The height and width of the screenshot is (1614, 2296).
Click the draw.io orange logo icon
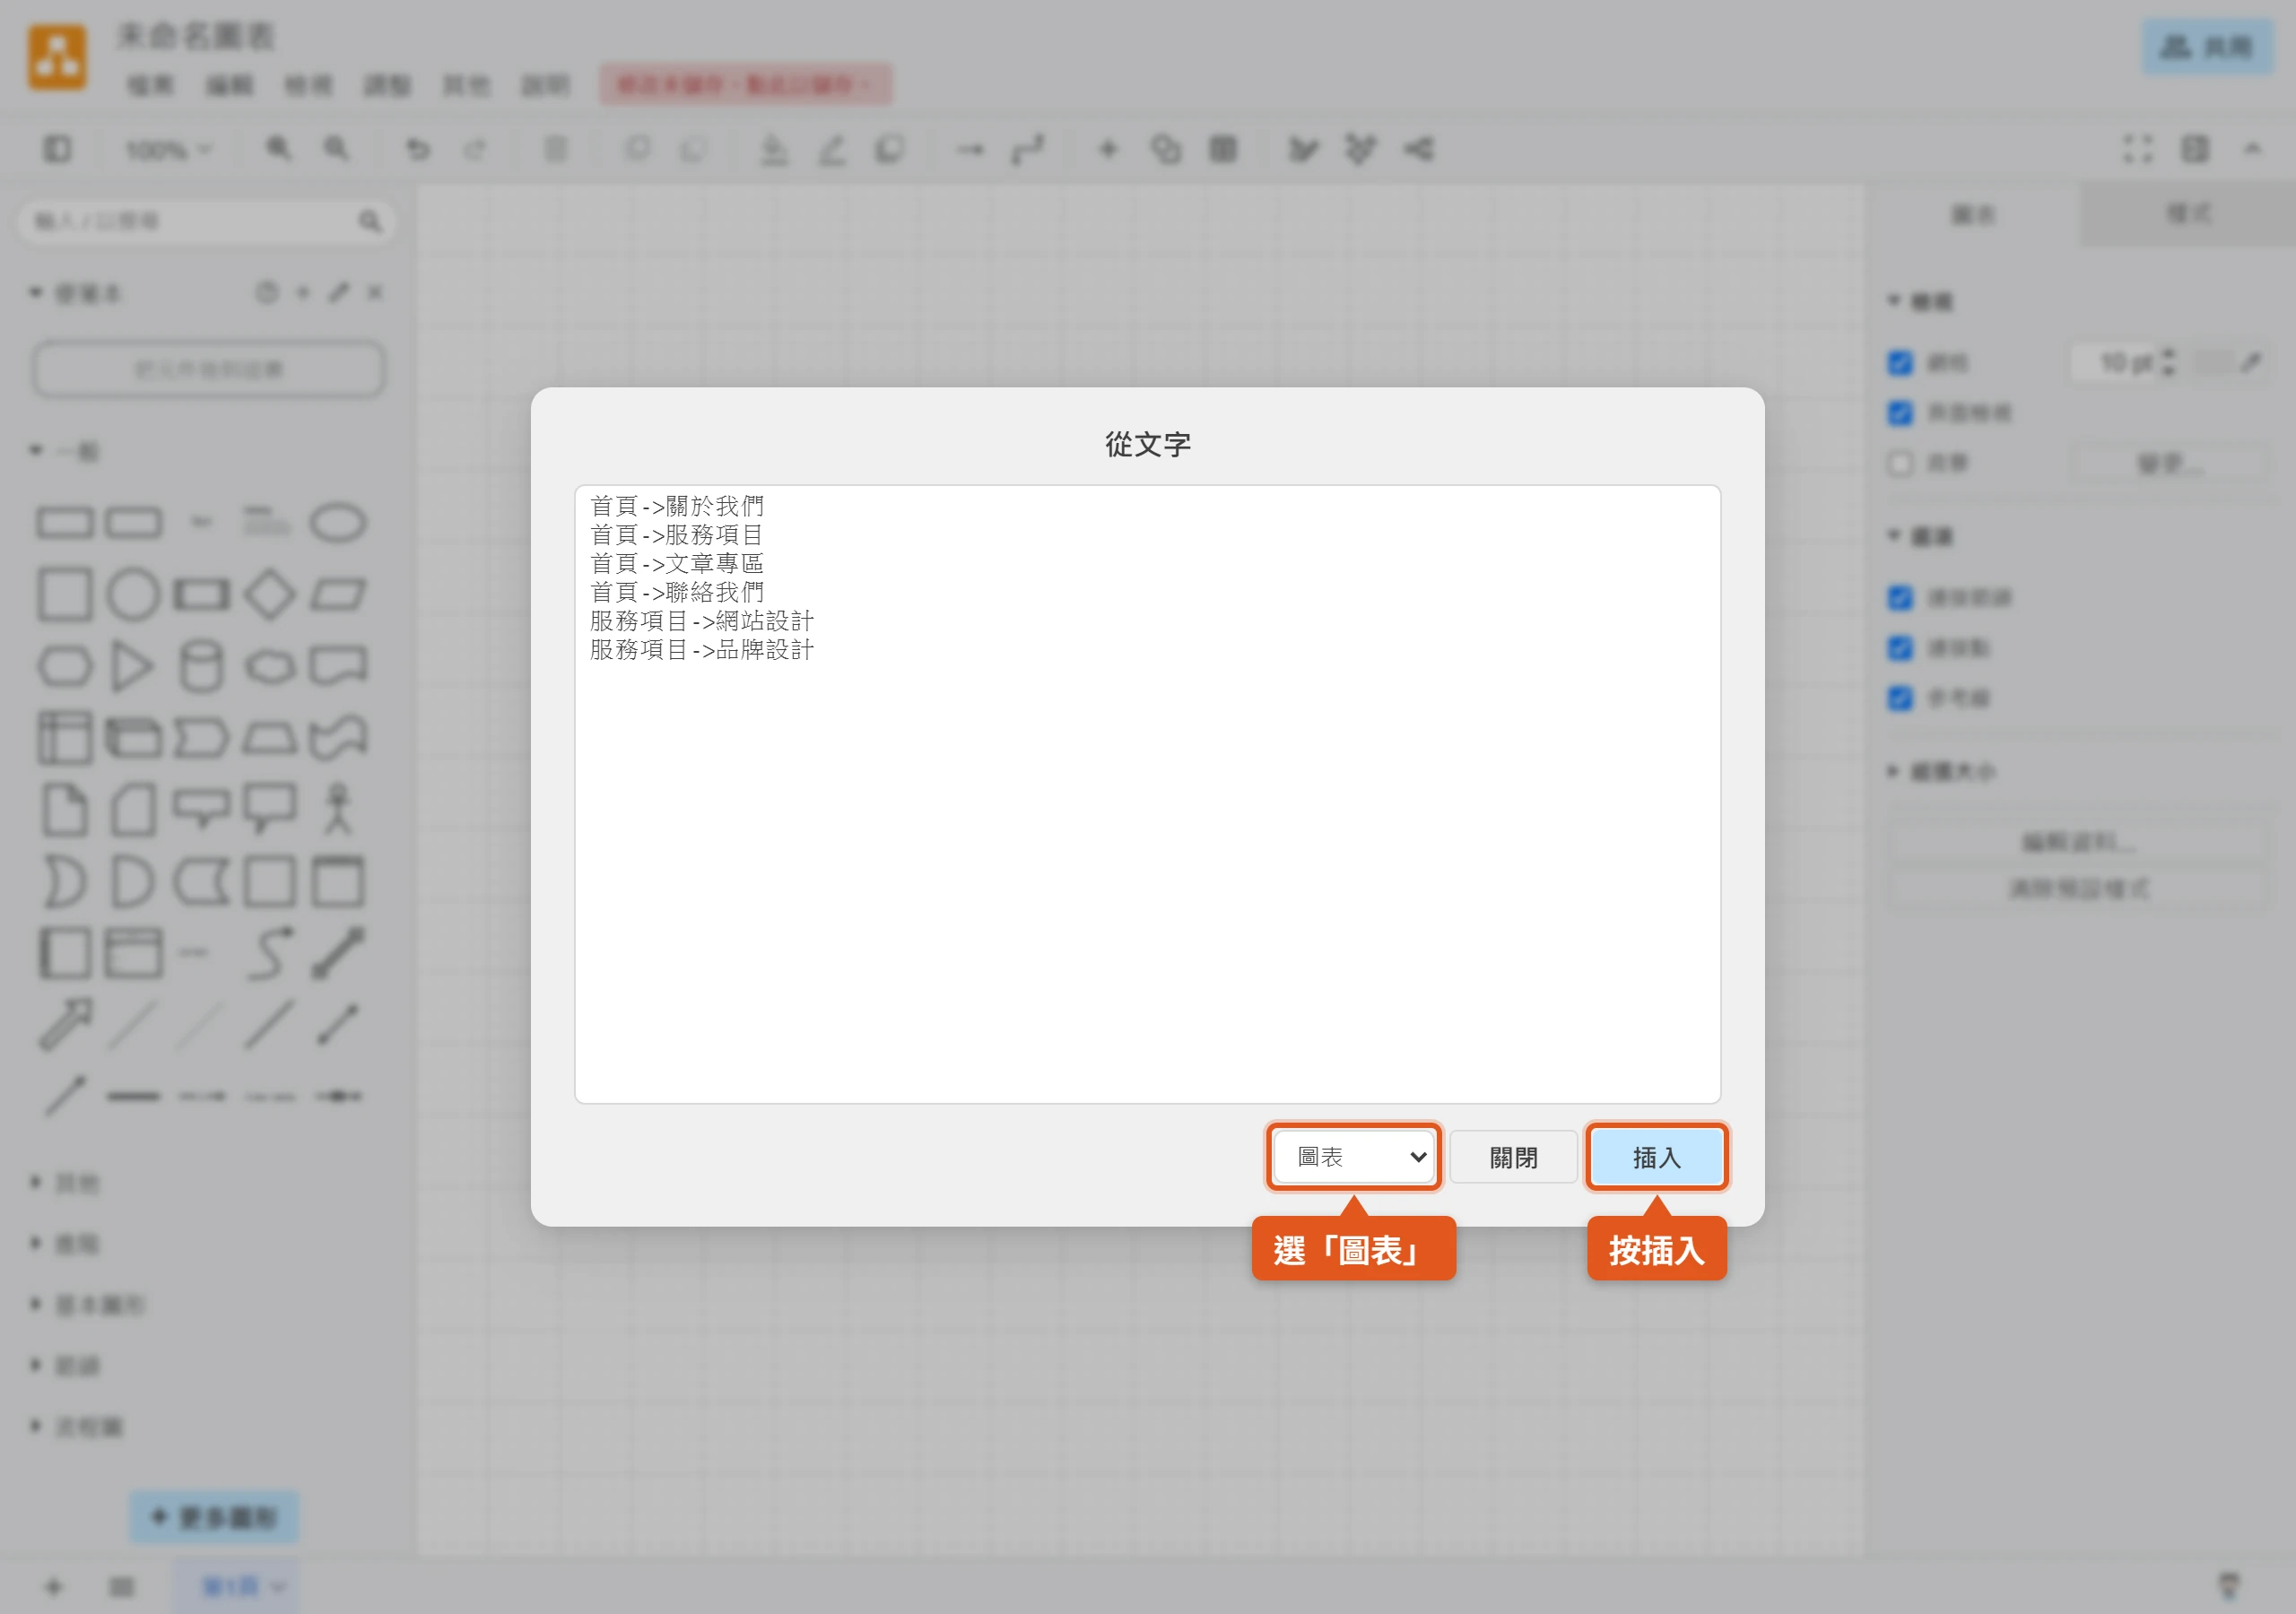pos(57,57)
